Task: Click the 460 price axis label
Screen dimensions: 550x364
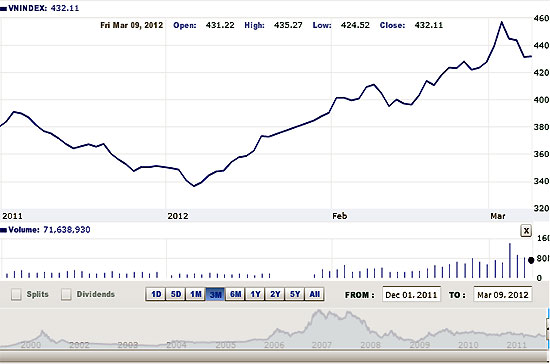Action: (x=542, y=18)
